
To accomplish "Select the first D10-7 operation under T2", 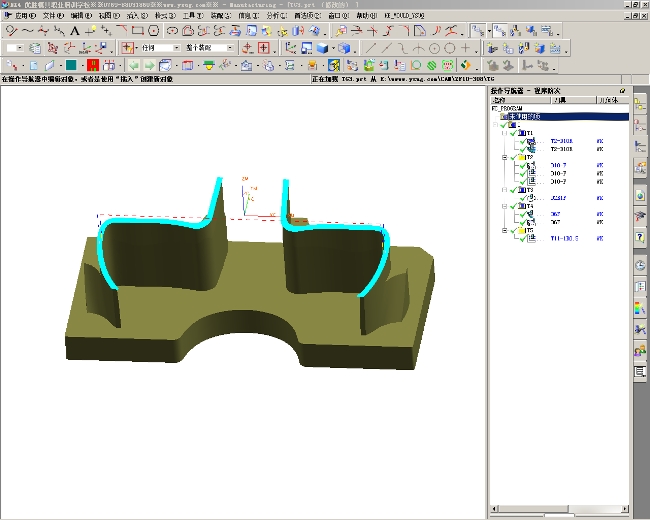I will (x=559, y=165).
